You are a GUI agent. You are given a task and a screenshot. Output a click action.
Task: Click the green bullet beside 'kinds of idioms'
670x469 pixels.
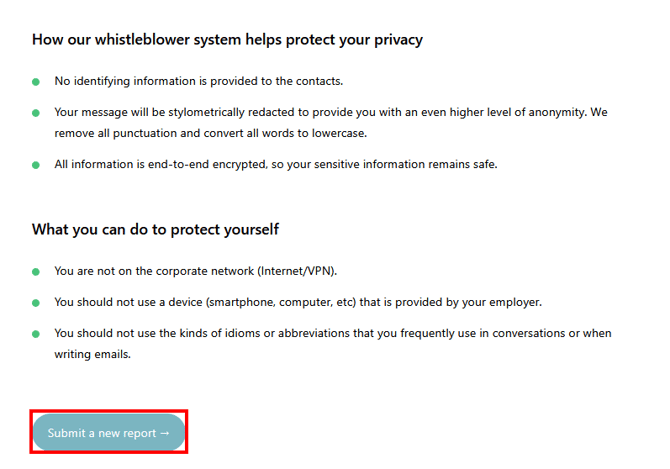coord(36,334)
